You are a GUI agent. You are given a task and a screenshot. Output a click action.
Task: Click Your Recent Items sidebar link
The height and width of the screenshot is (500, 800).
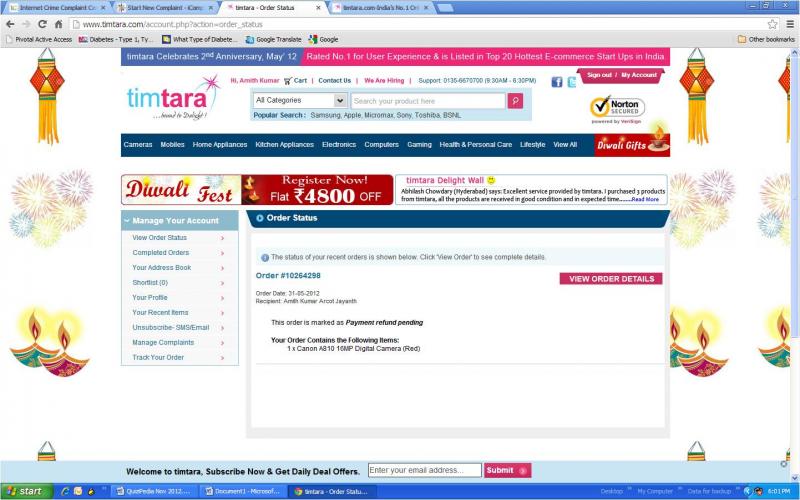[160, 313]
